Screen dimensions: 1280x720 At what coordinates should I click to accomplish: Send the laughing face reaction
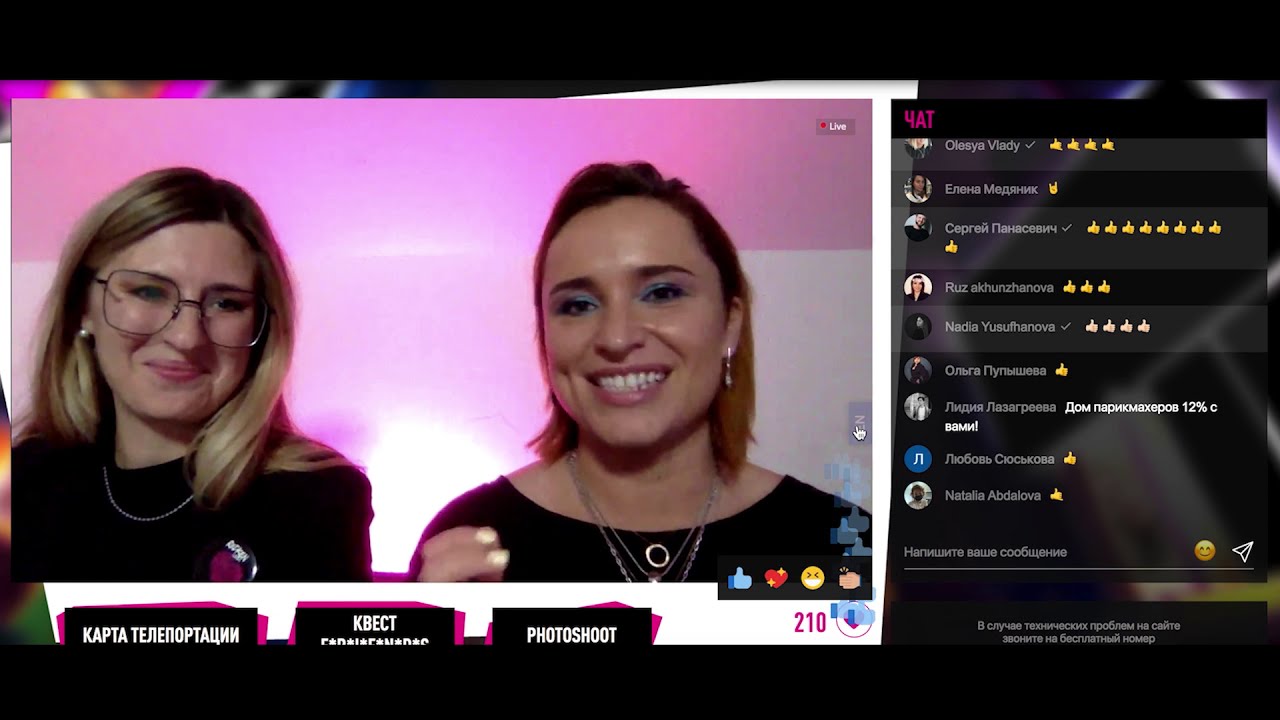click(x=812, y=578)
